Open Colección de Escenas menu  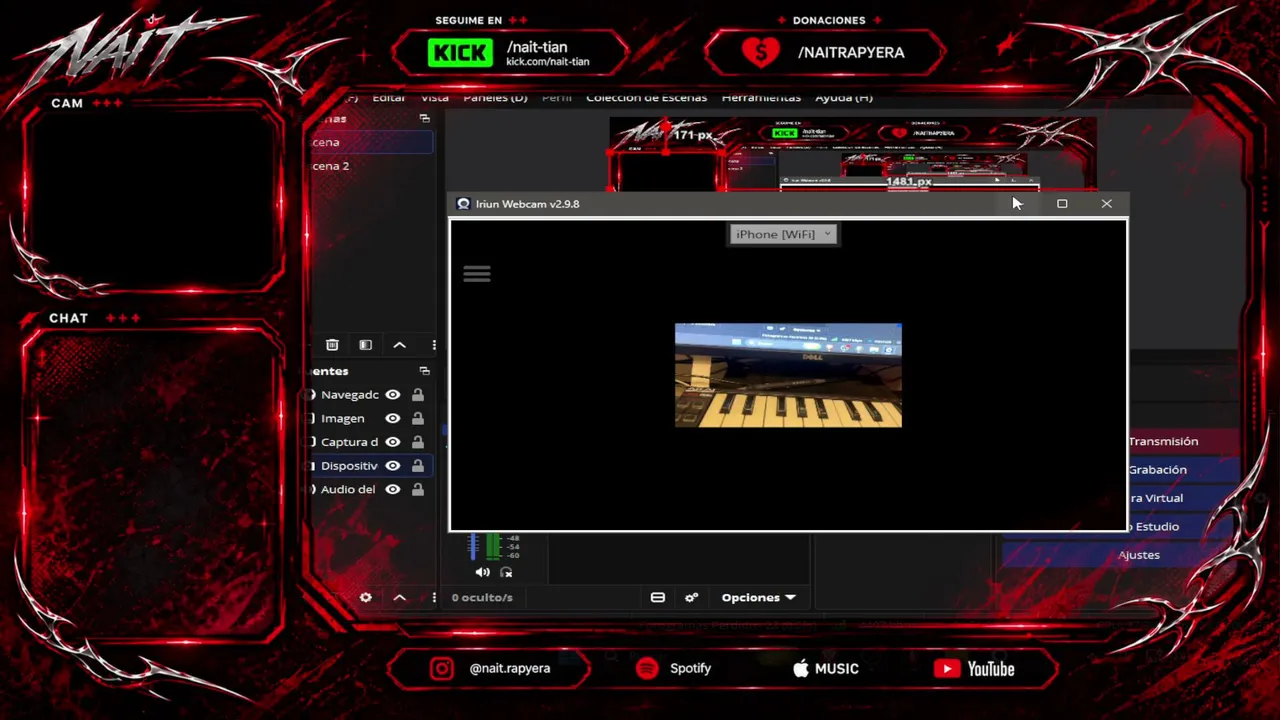tap(646, 98)
